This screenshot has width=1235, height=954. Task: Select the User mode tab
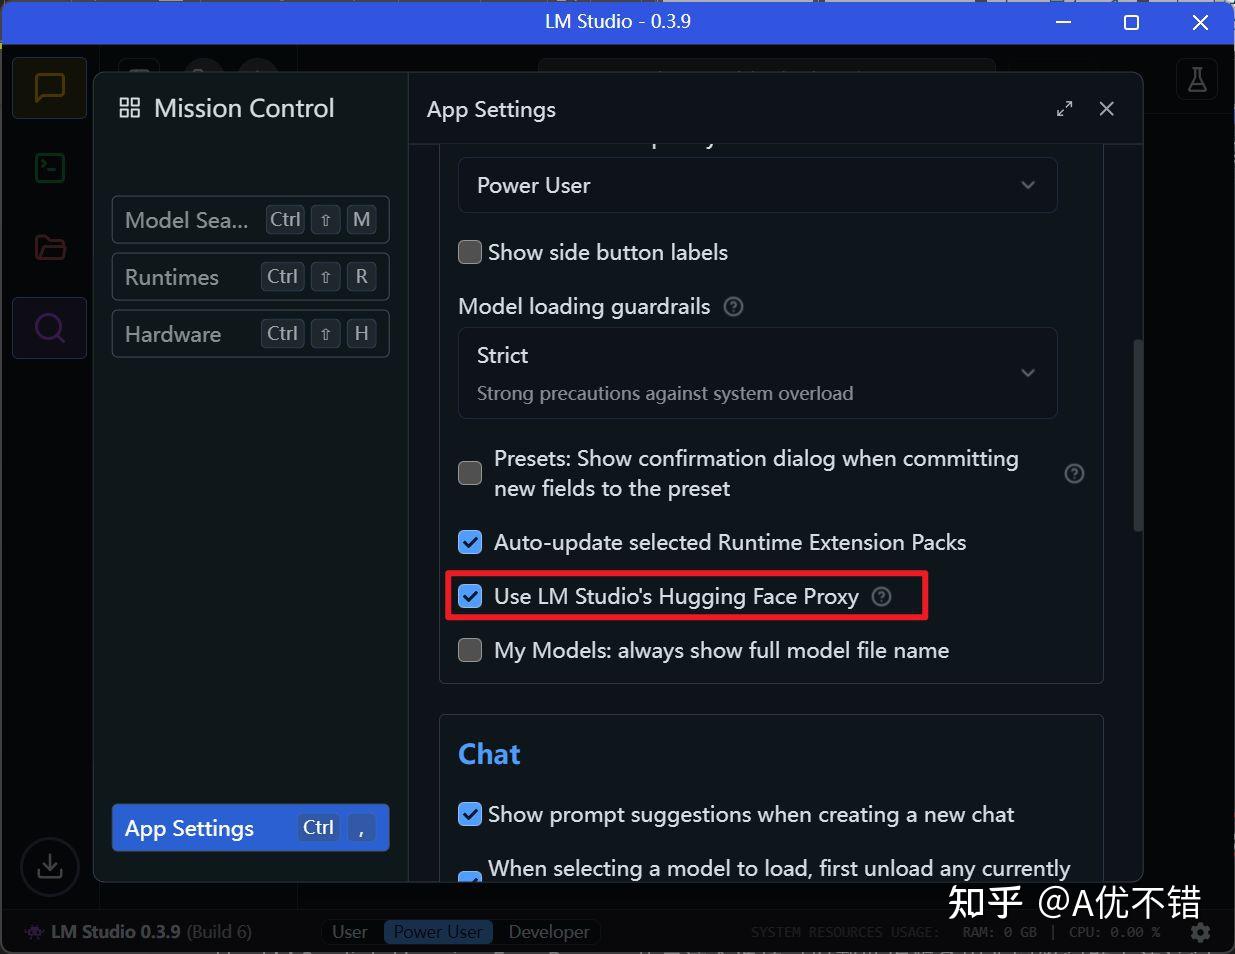pos(350,931)
